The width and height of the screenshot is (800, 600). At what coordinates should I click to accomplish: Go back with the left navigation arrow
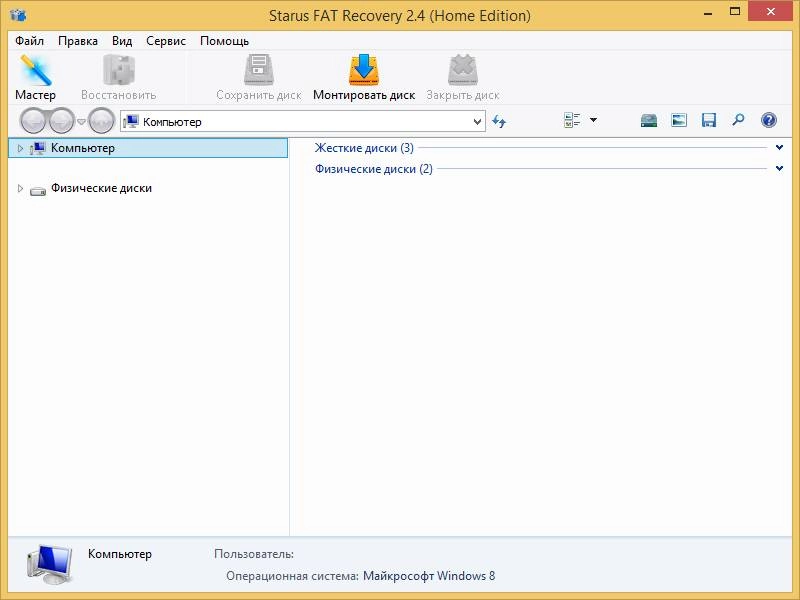point(34,121)
